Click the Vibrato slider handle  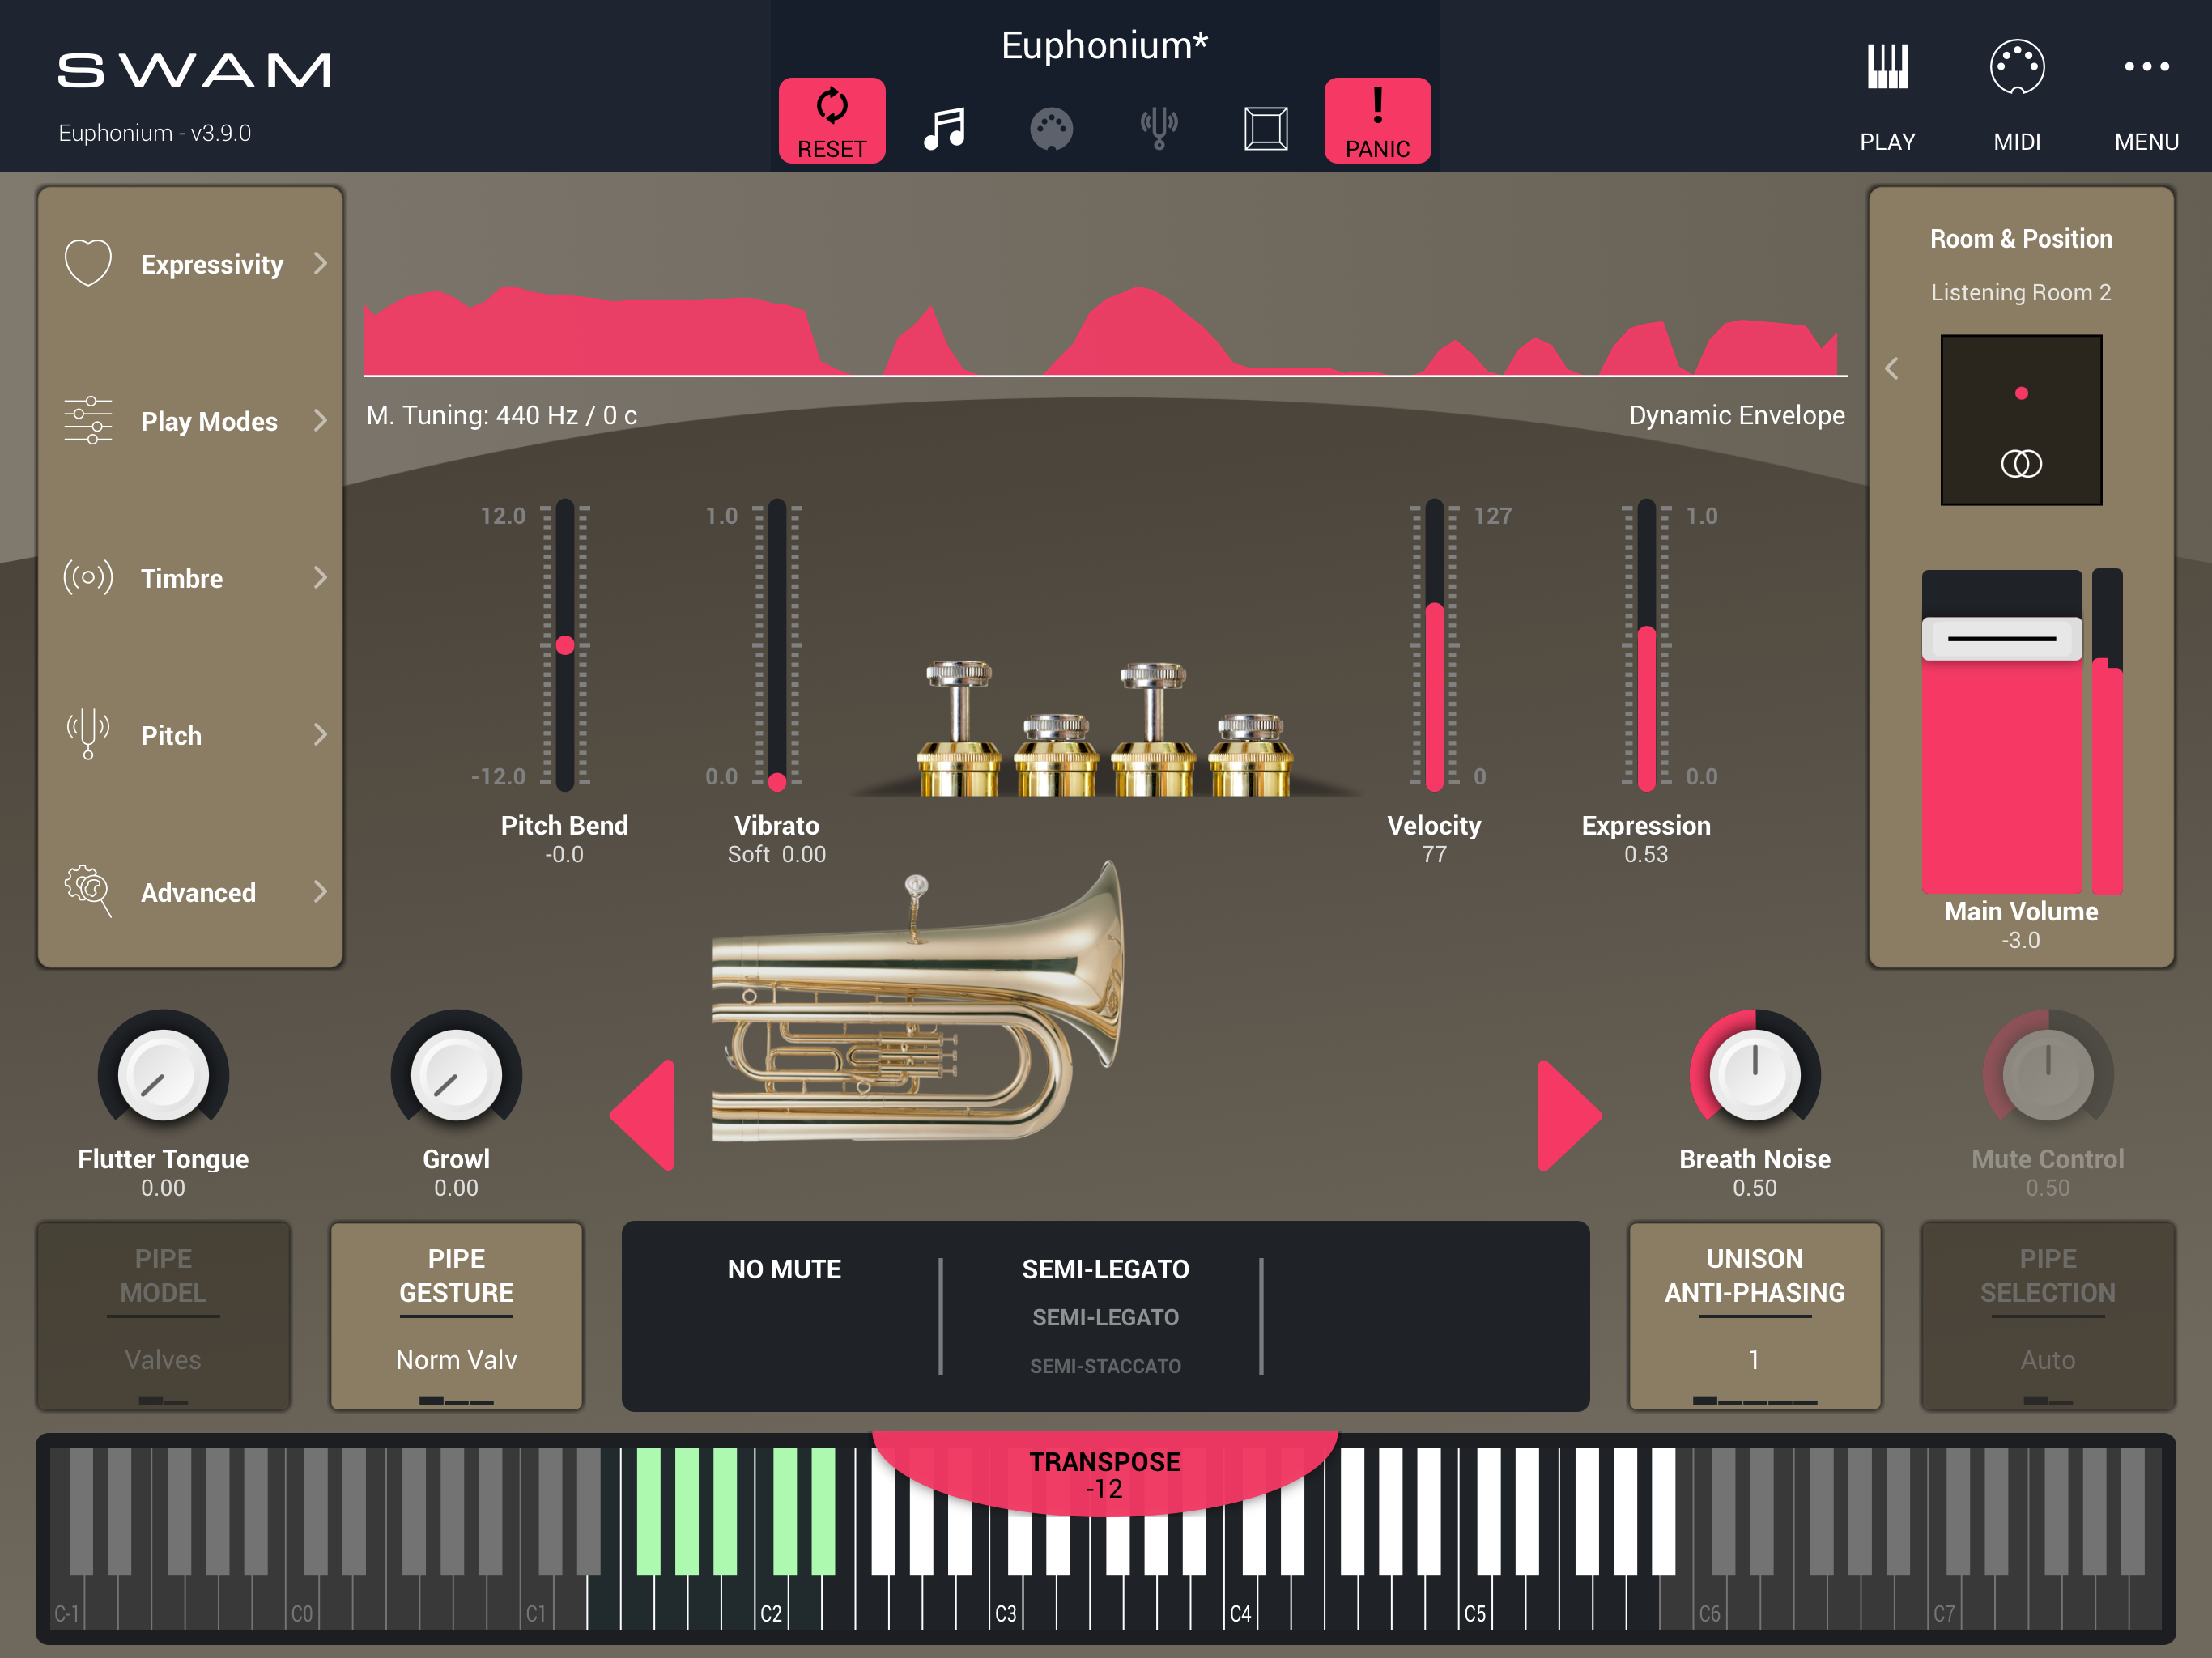(x=777, y=781)
